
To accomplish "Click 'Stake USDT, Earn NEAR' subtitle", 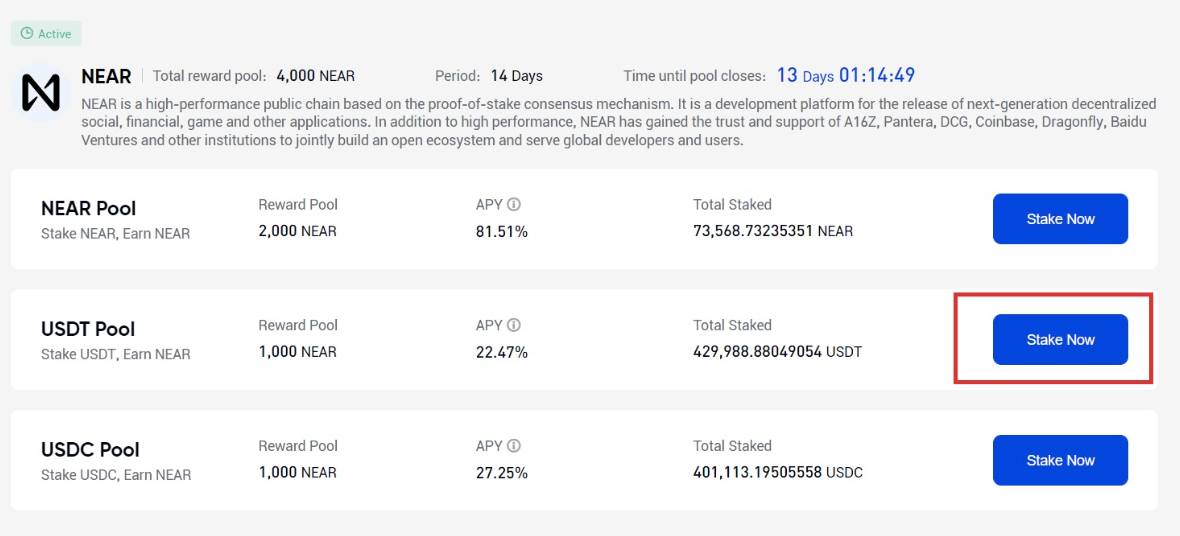I will tap(115, 355).
